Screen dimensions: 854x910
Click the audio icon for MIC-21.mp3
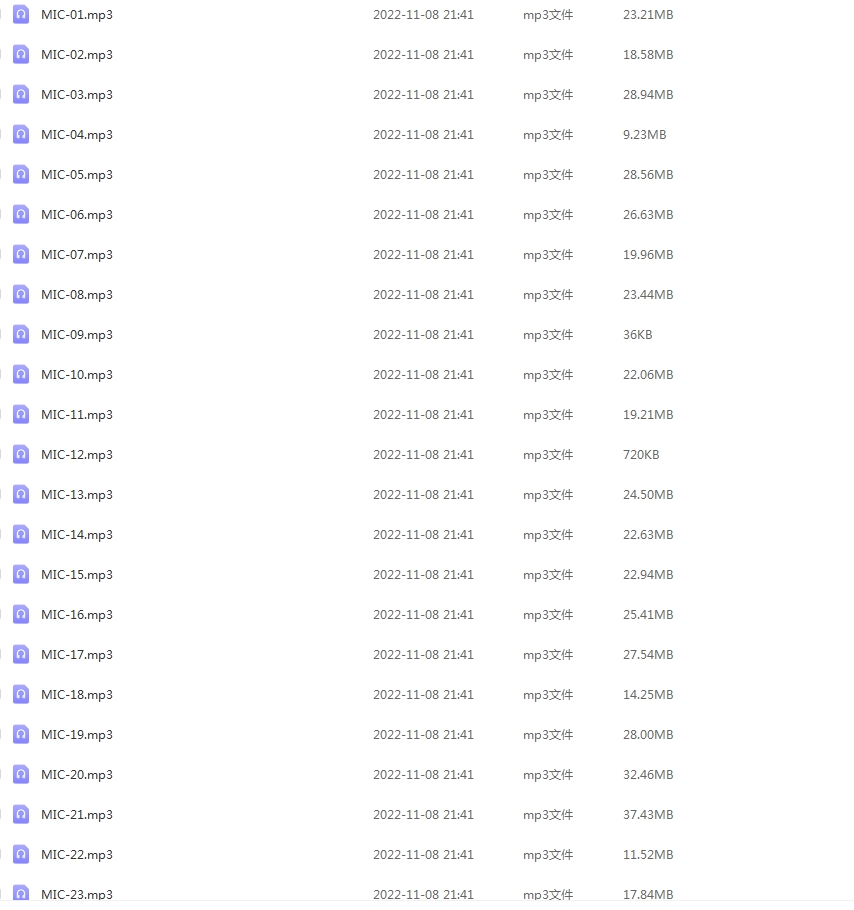(21, 815)
